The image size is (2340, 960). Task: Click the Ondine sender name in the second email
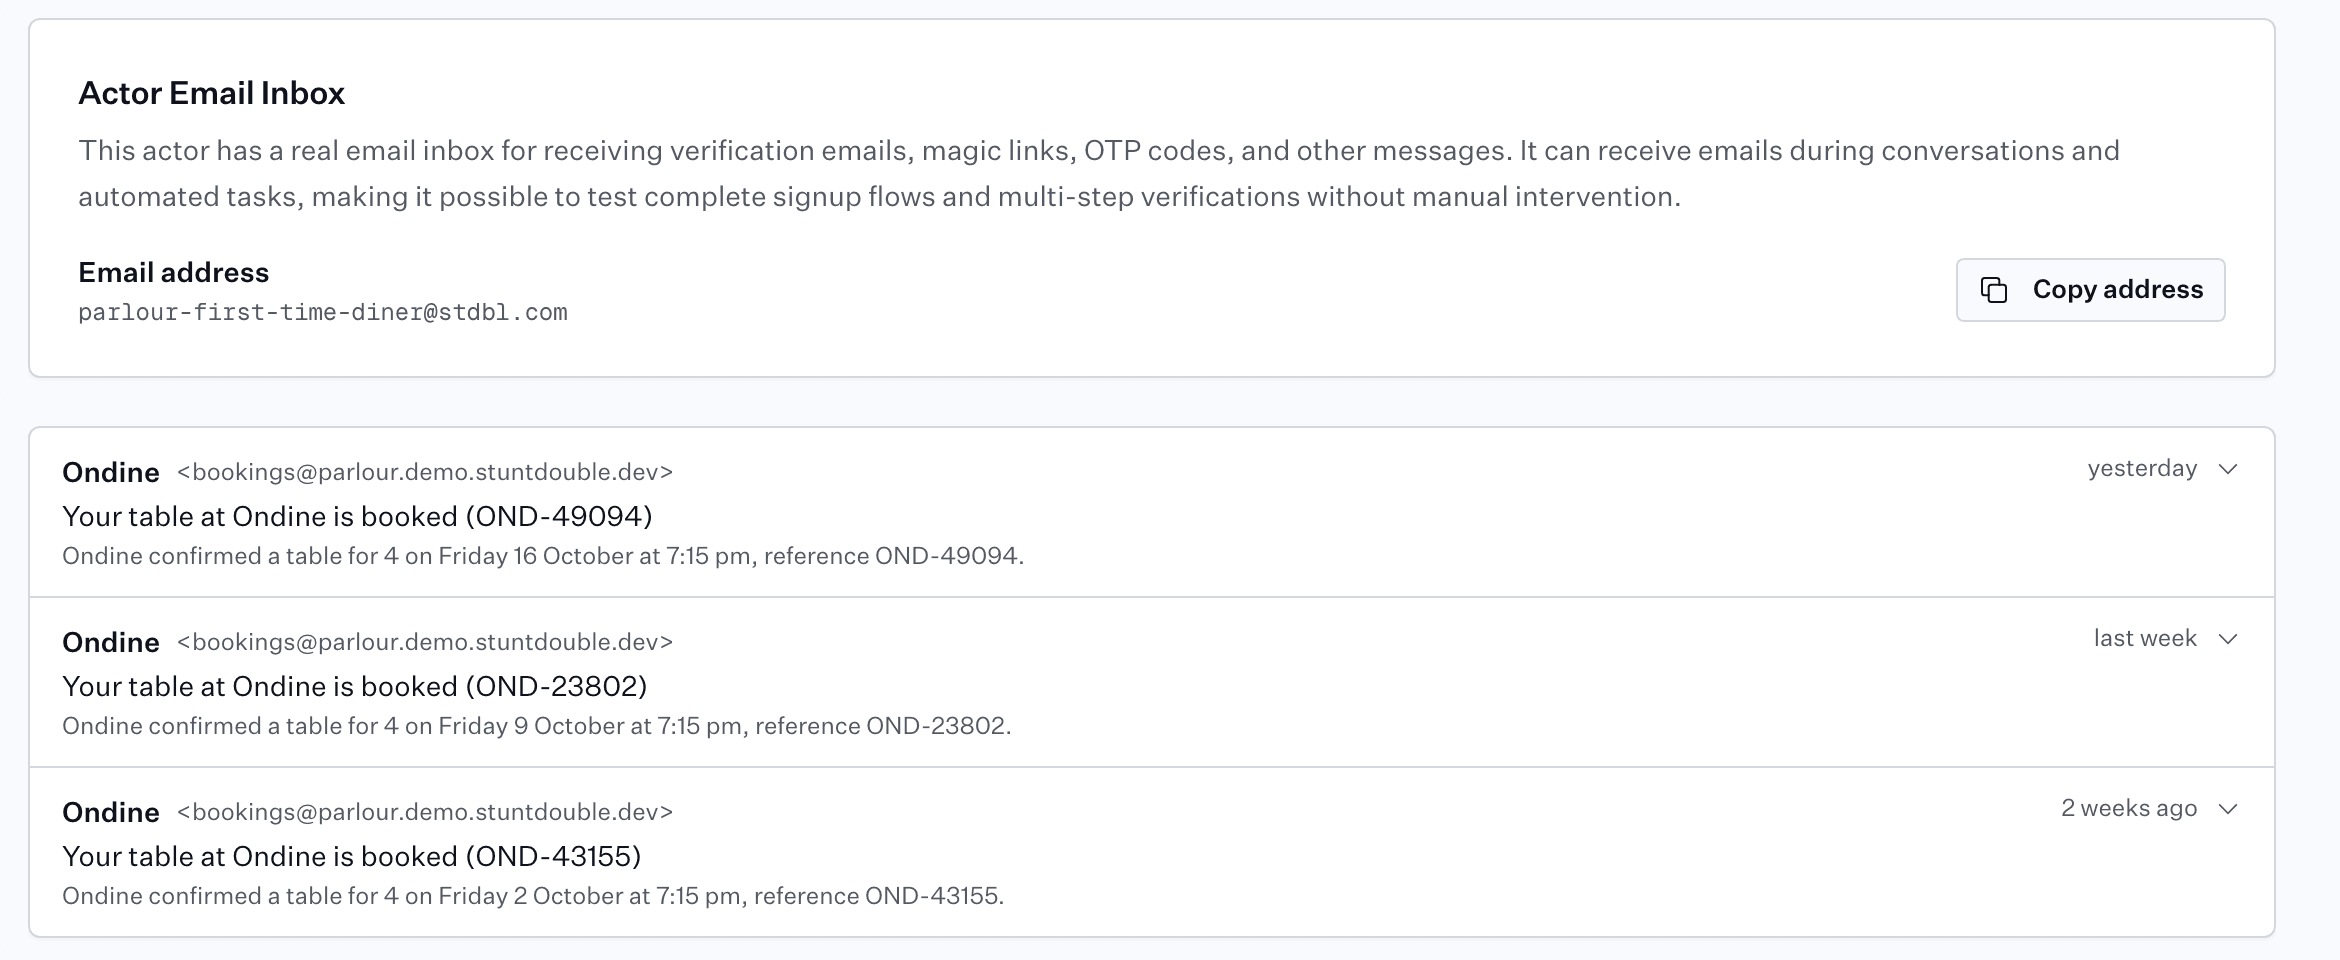pyautogui.click(x=111, y=642)
